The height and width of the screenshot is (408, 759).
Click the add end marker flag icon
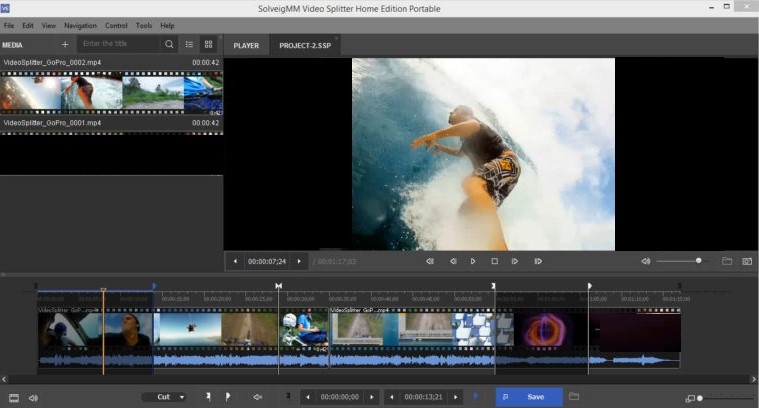coord(228,397)
